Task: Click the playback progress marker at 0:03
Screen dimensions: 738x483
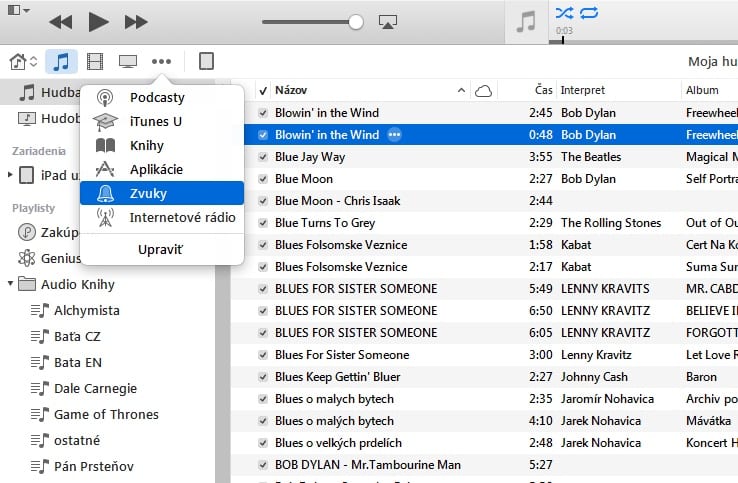Action: pos(562,40)
